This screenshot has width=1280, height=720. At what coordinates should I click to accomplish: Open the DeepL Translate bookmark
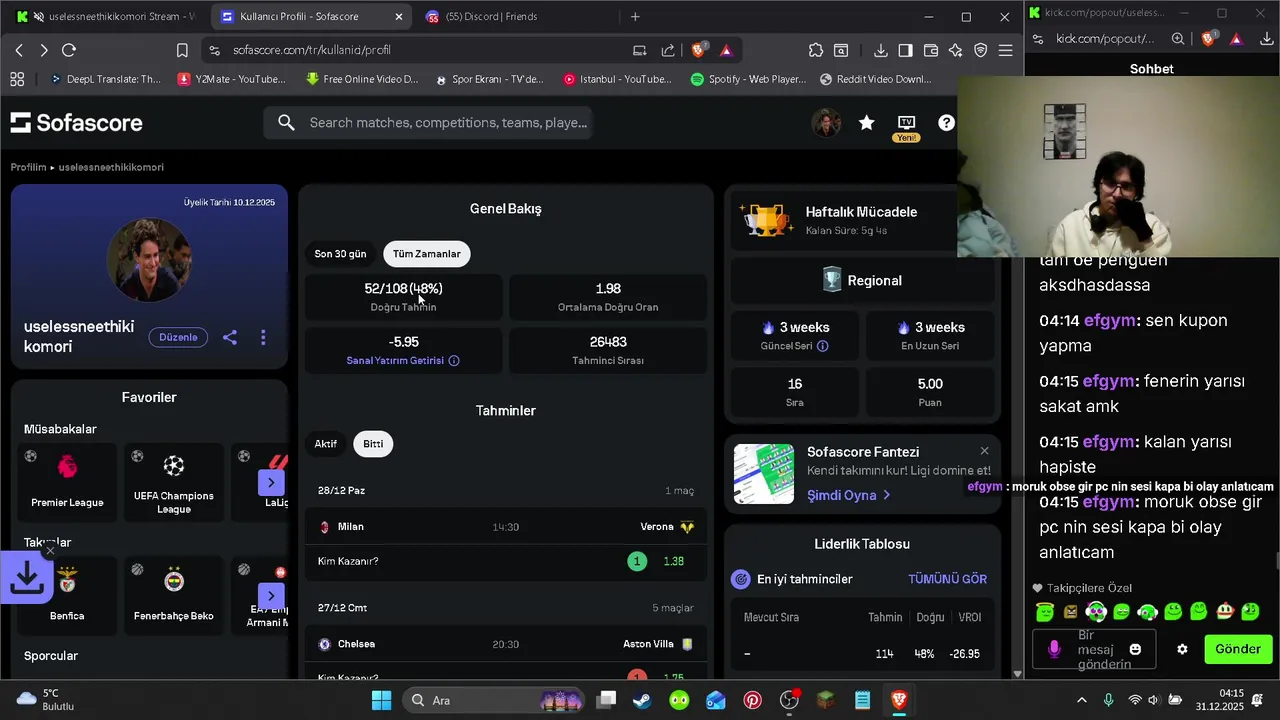104,79
